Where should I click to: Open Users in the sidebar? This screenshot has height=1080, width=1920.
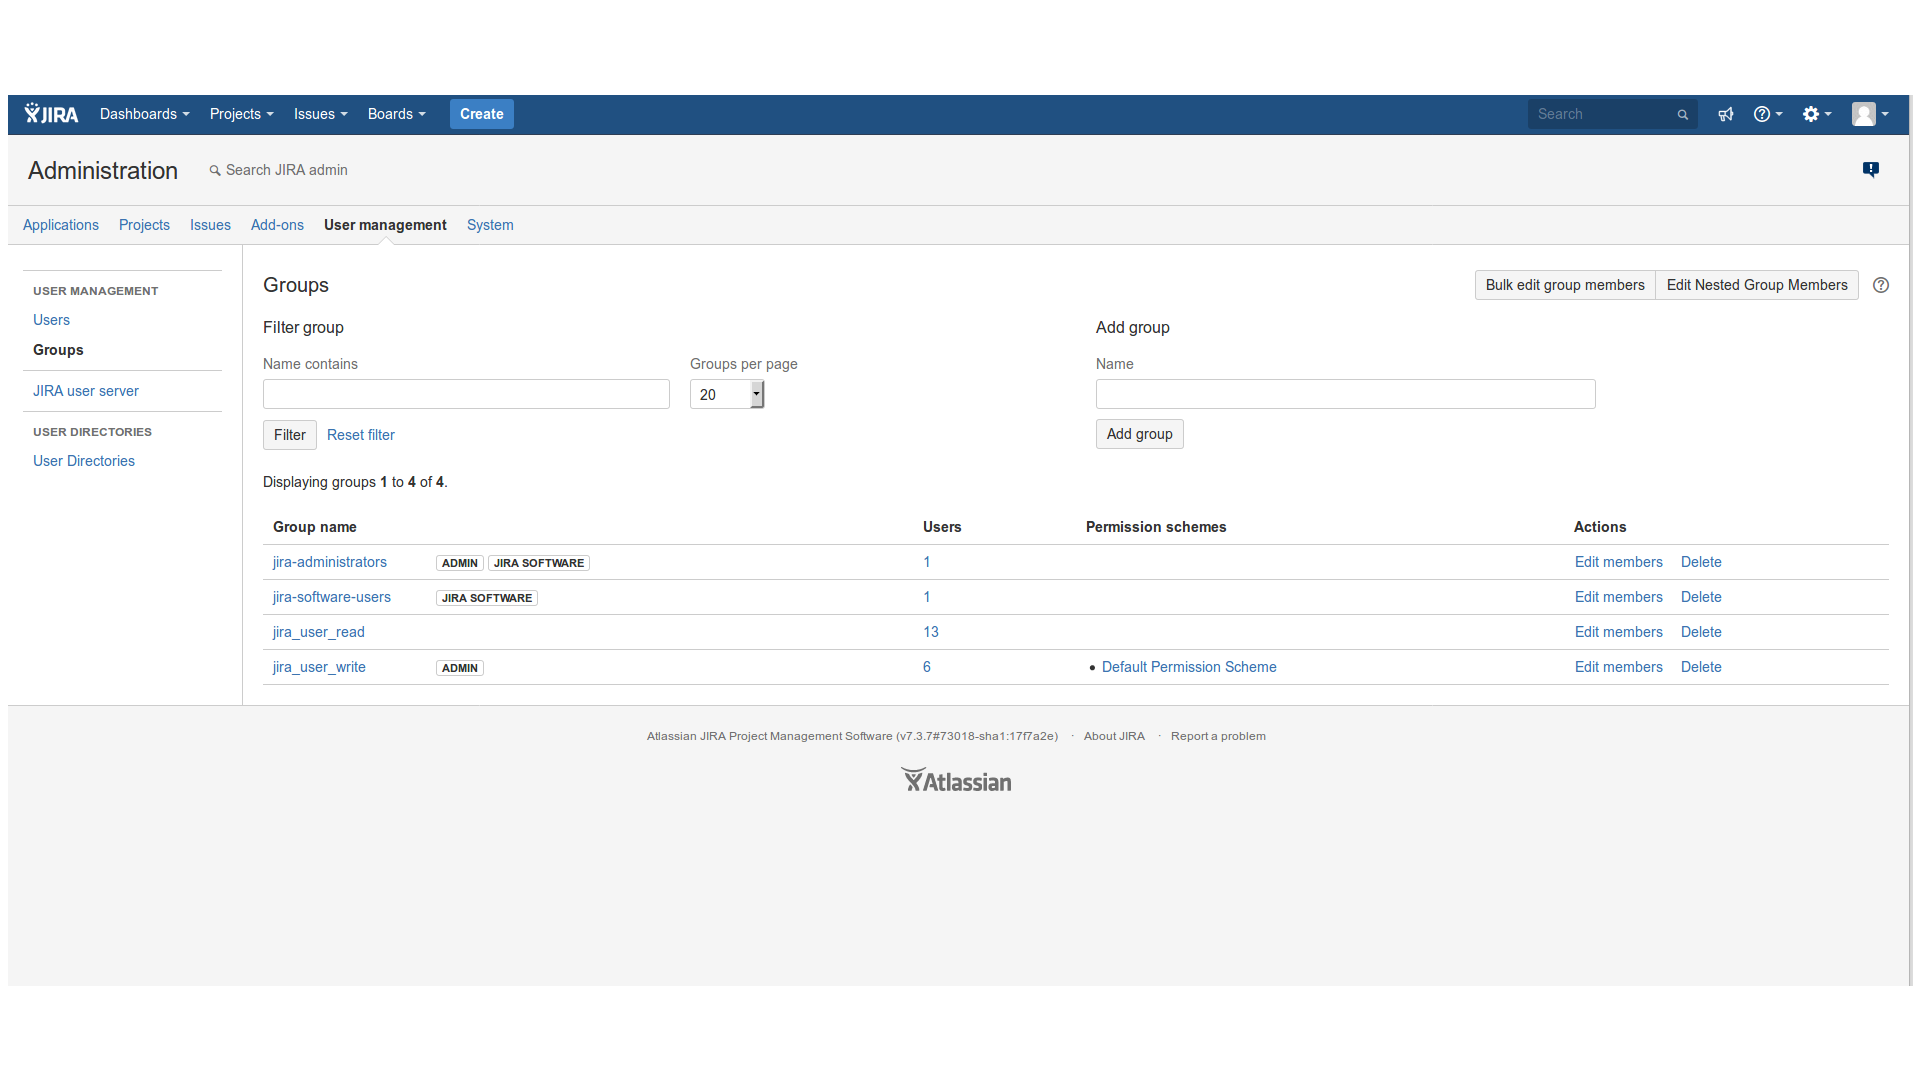(x=51, y=320)
